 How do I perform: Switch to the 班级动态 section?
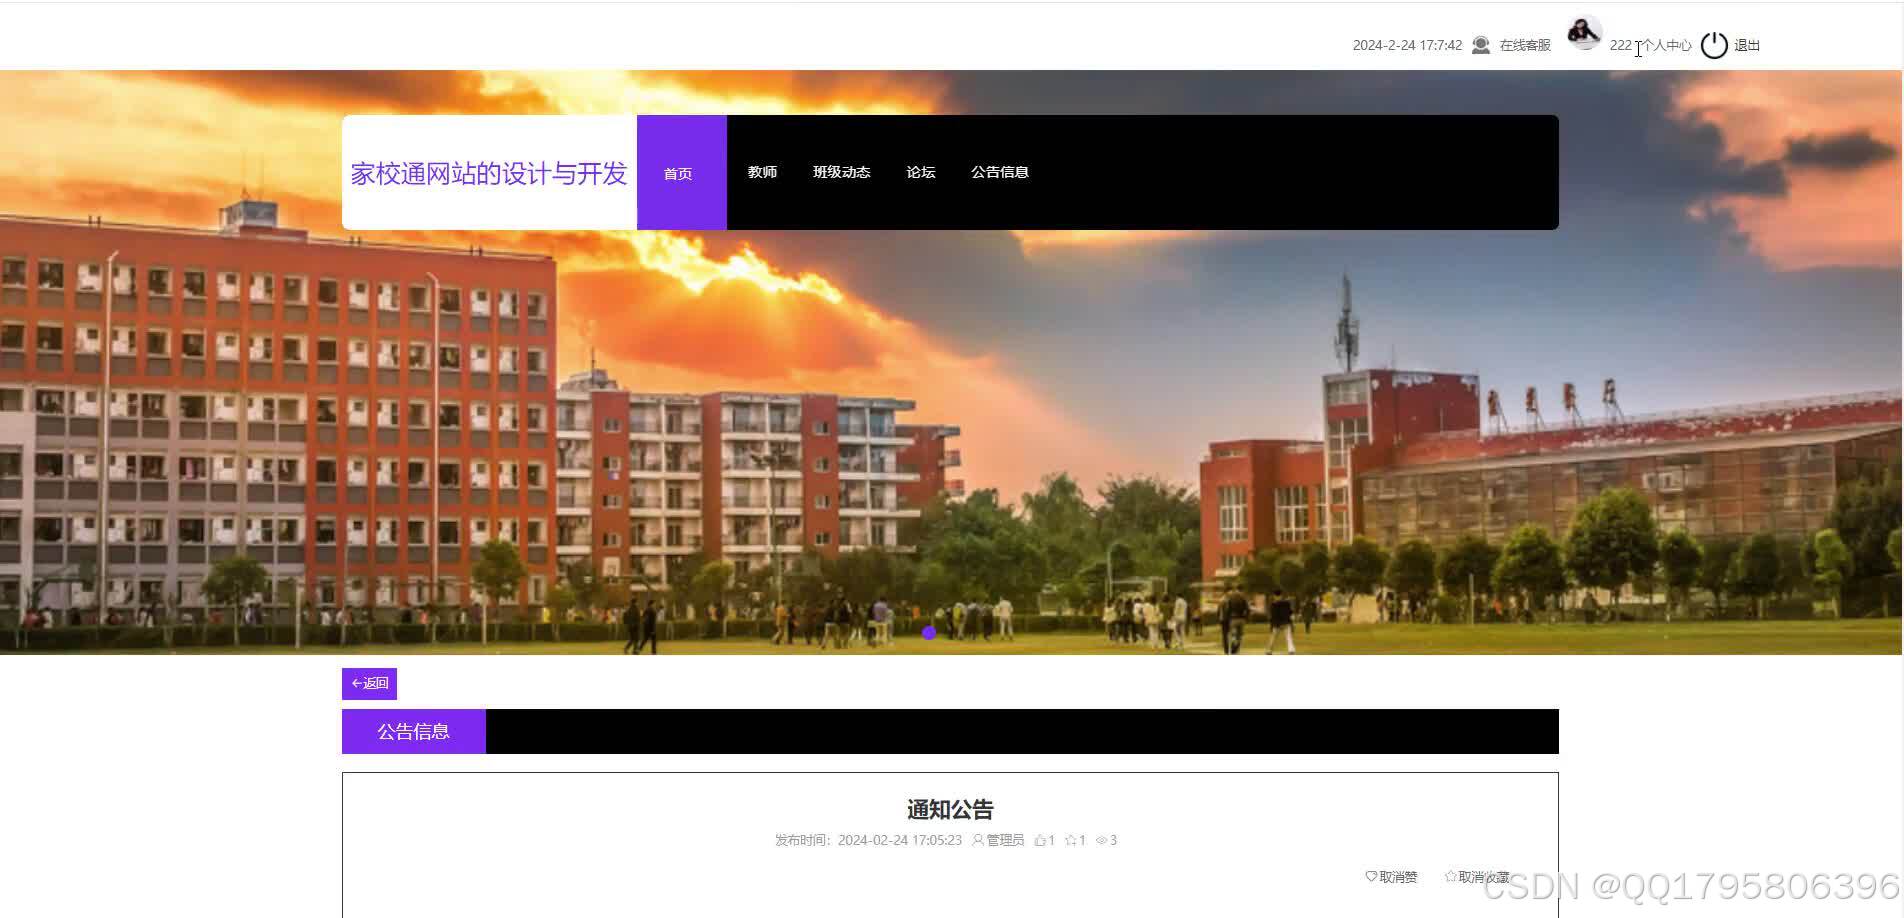[841, 172]
